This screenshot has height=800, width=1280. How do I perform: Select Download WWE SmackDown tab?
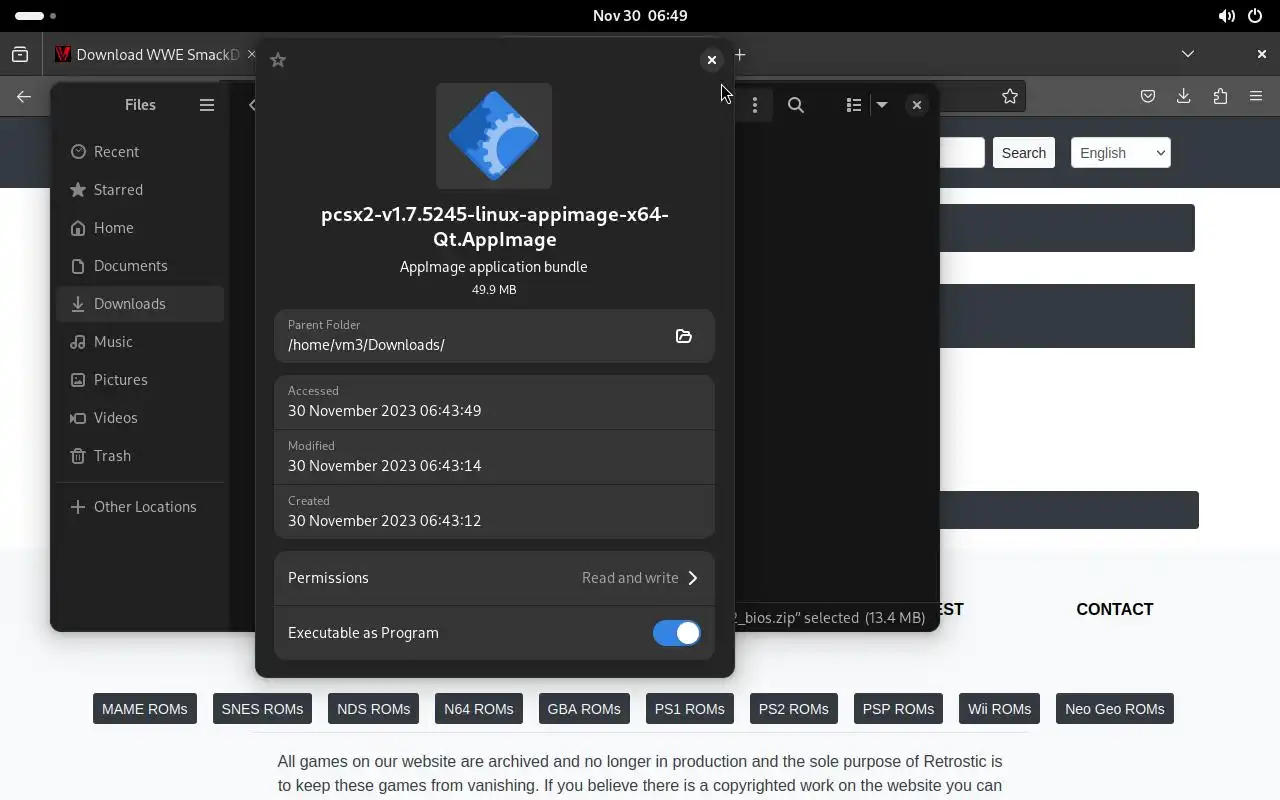click(150, 55)
